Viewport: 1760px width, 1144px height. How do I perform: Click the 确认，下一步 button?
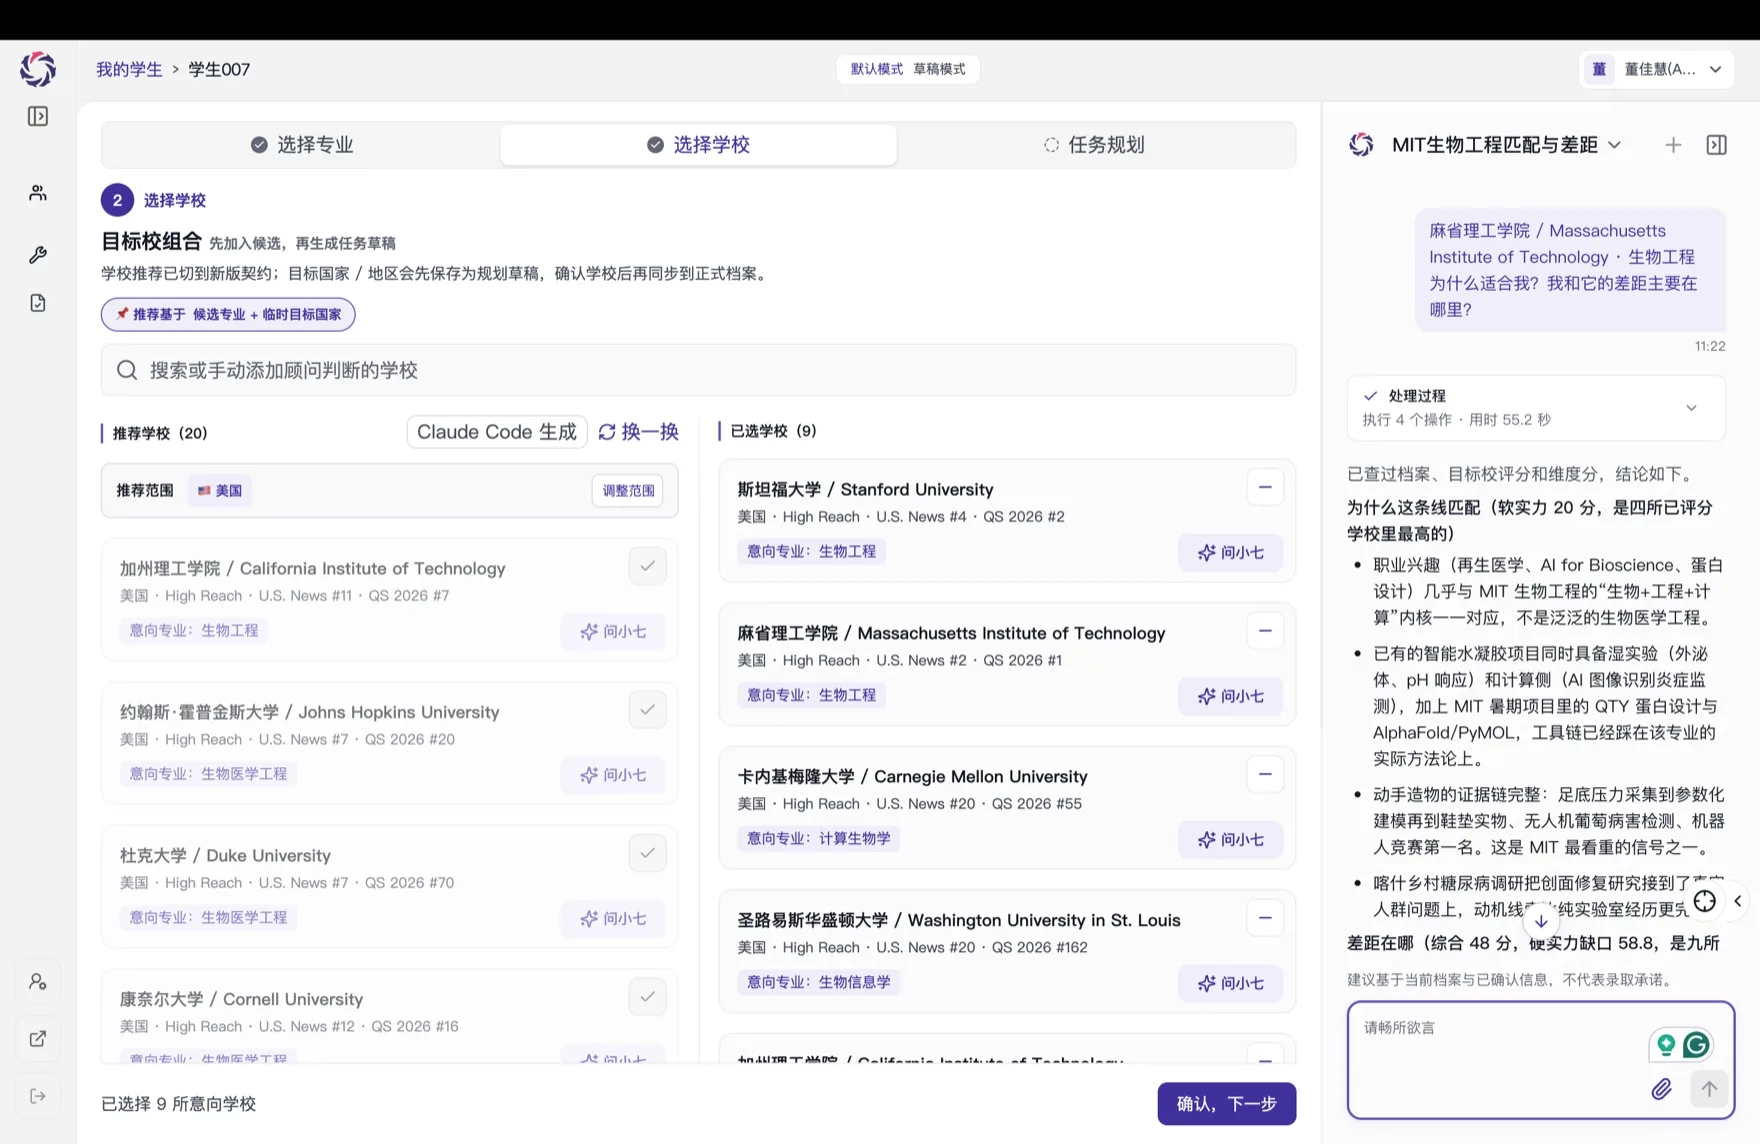pyautogui.click(x=1227, y=1104)
